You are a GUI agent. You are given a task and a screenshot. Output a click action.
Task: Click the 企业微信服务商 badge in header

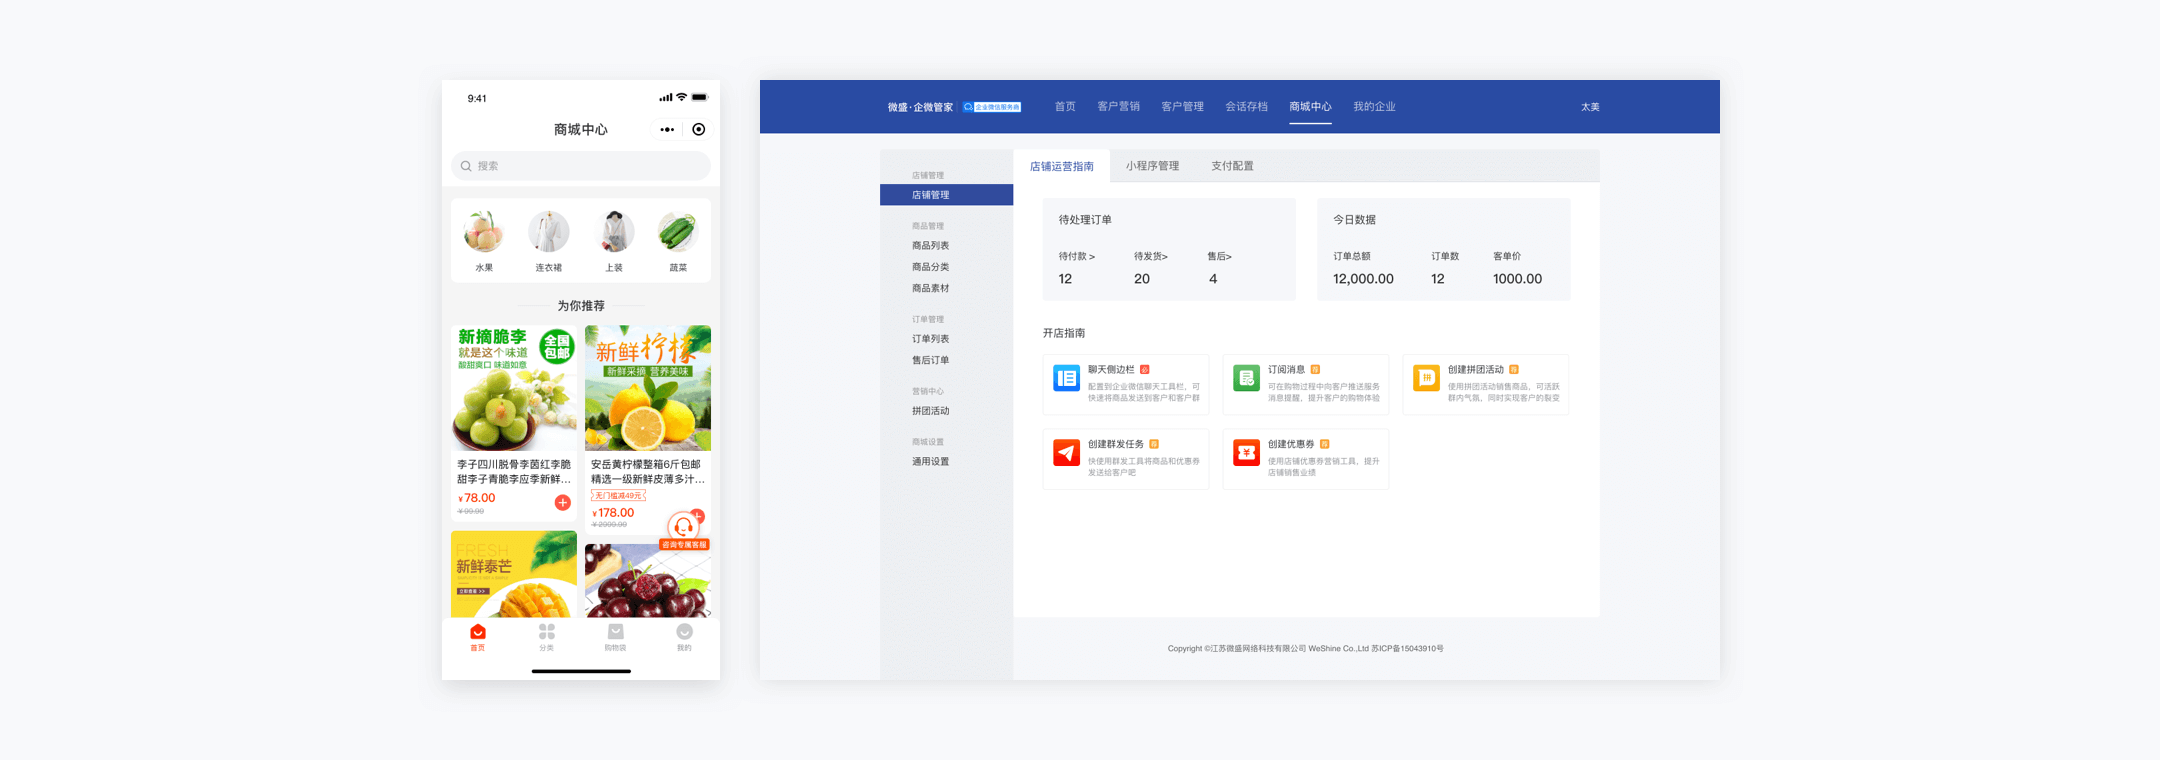pos(992,107)
